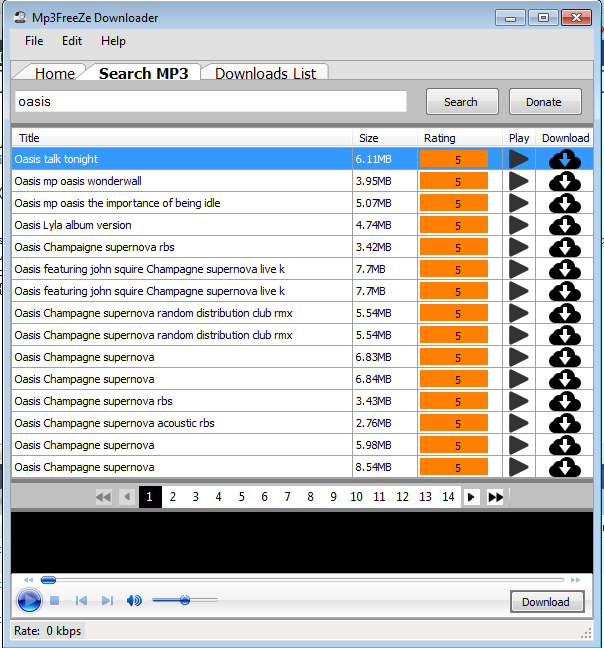Download 'Oasis Lyla album version' track
This screenshot has width=604, height=648.
tap(565, 226)
